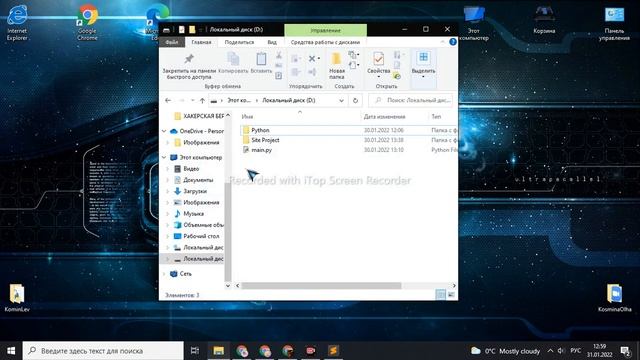
Task: Open the blue Help question-mark icon
Action: point(453,42)
